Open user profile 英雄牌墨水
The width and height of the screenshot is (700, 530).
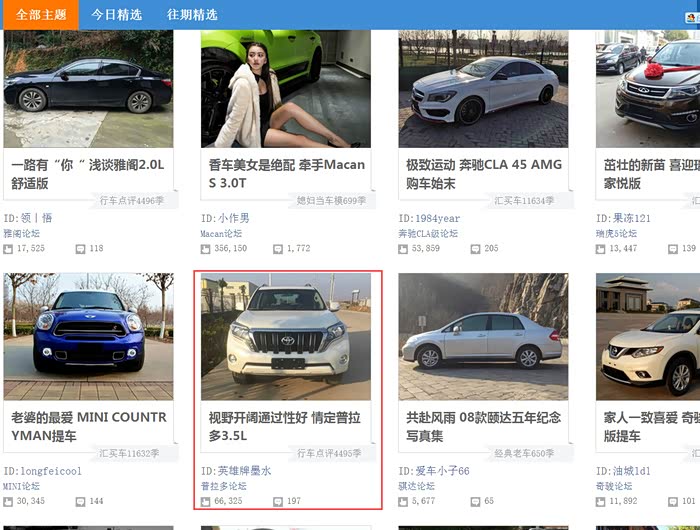click(x=245, y=471)
